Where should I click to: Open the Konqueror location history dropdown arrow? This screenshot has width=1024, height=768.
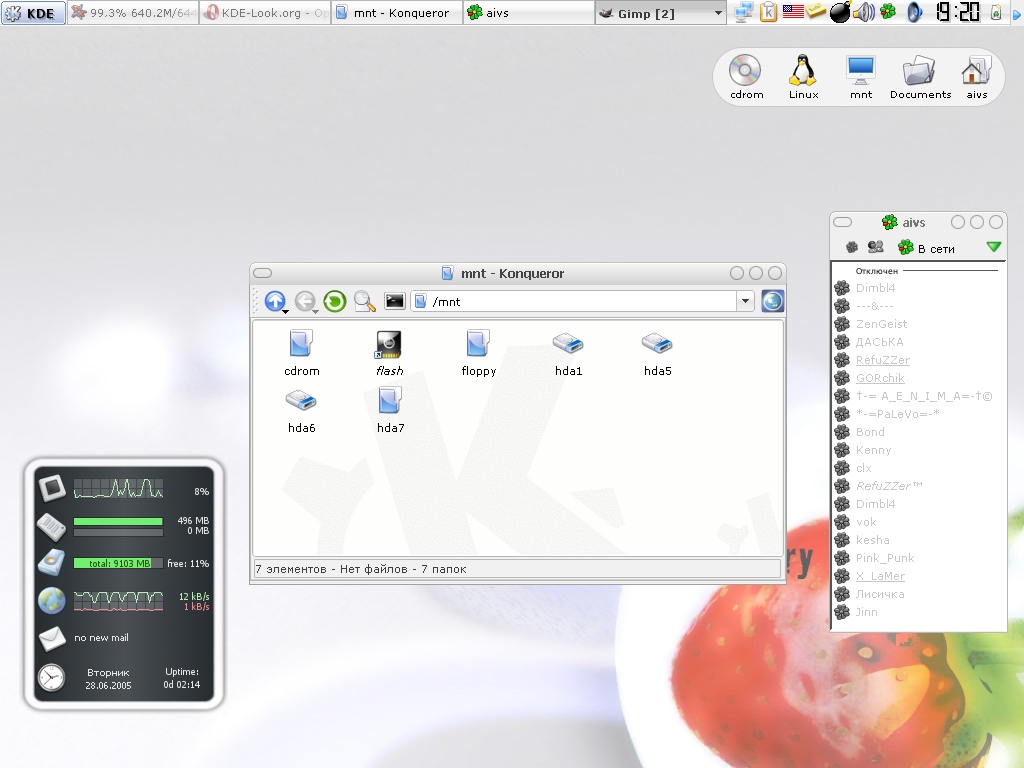click(x=745, y=301)
